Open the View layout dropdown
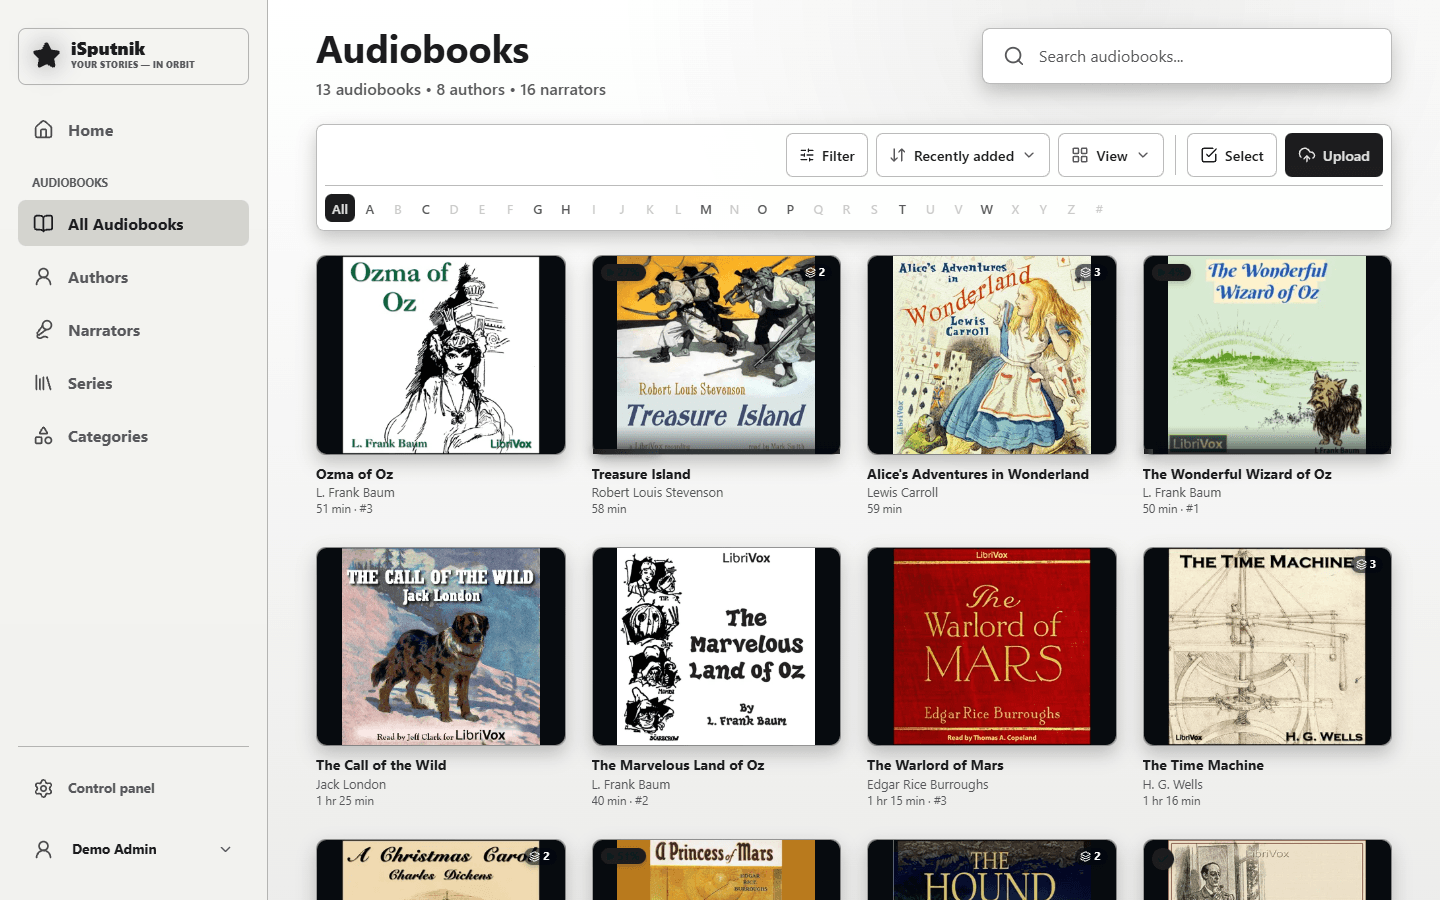This screenshot has width=1440, height=900. [x=1110, y=155]
